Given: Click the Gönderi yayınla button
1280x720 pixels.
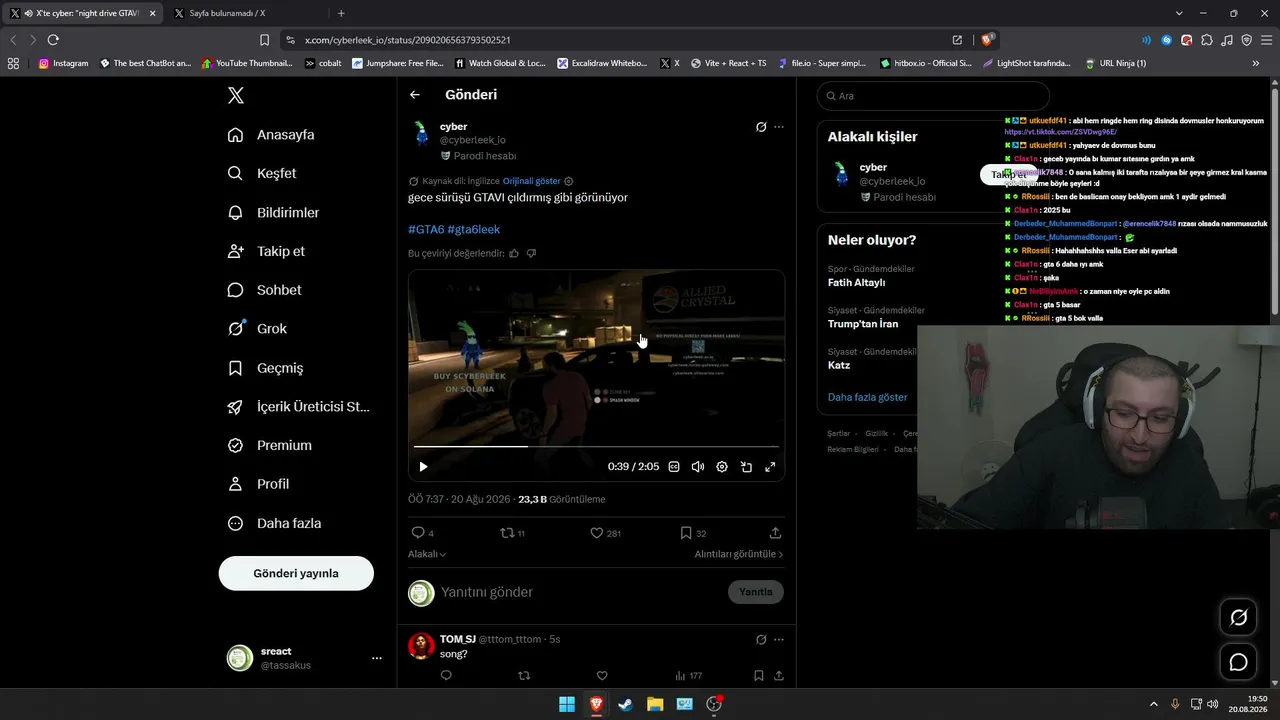Looking at the screenshot, I should point(296,573).
